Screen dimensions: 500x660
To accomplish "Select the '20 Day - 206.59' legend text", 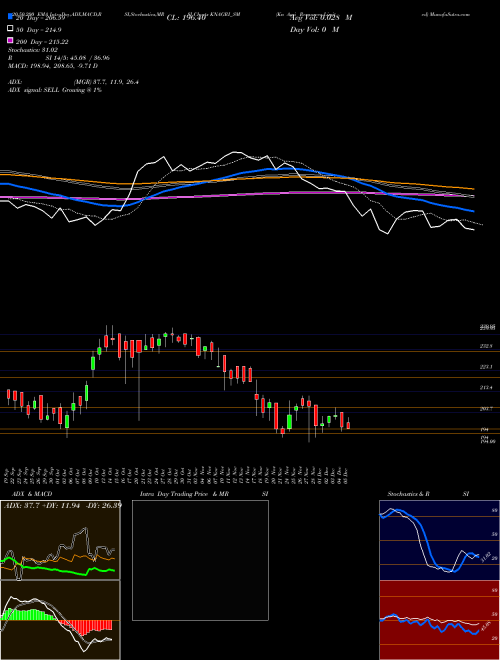I will point(40,19).
